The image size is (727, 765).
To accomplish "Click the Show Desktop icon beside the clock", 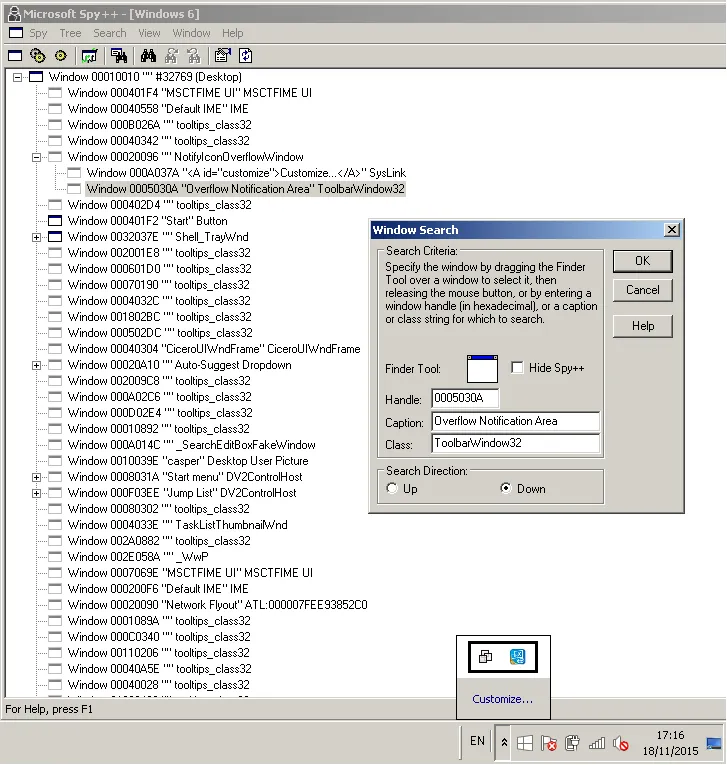I will tap(714, 744).
